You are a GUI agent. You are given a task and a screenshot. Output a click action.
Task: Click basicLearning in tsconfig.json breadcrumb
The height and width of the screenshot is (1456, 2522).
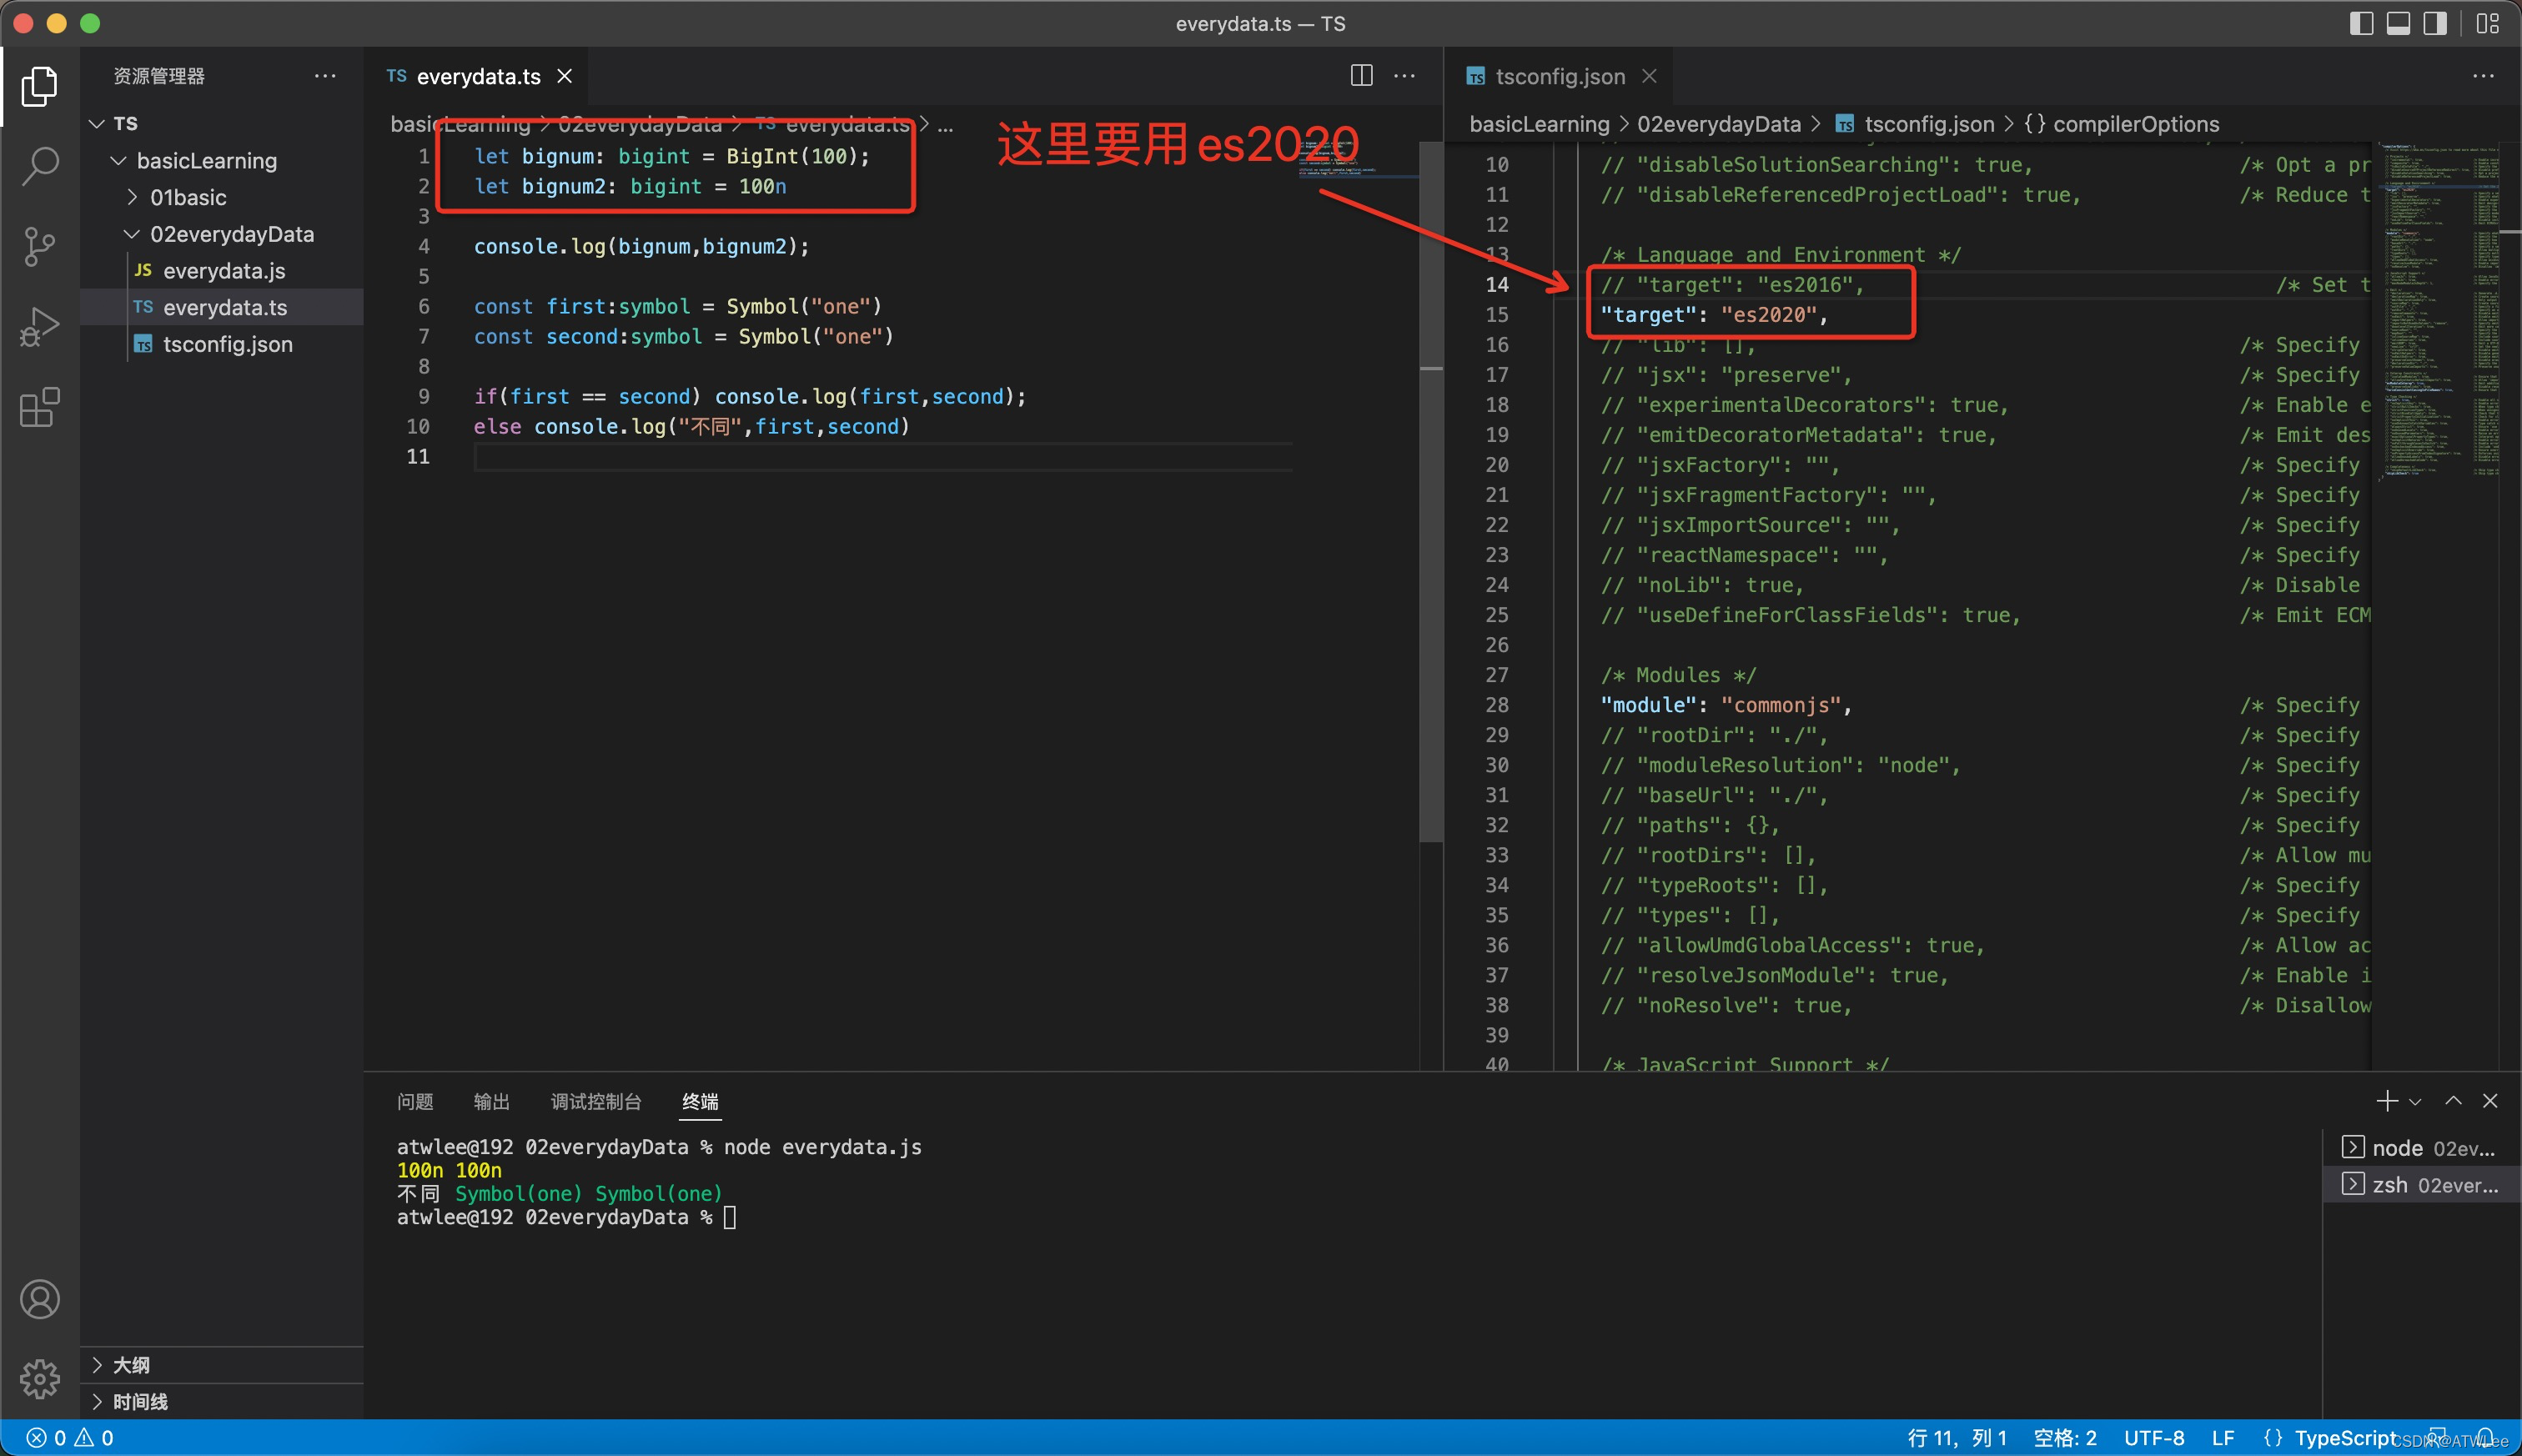pyautogui.click(x=1539, y=124)
